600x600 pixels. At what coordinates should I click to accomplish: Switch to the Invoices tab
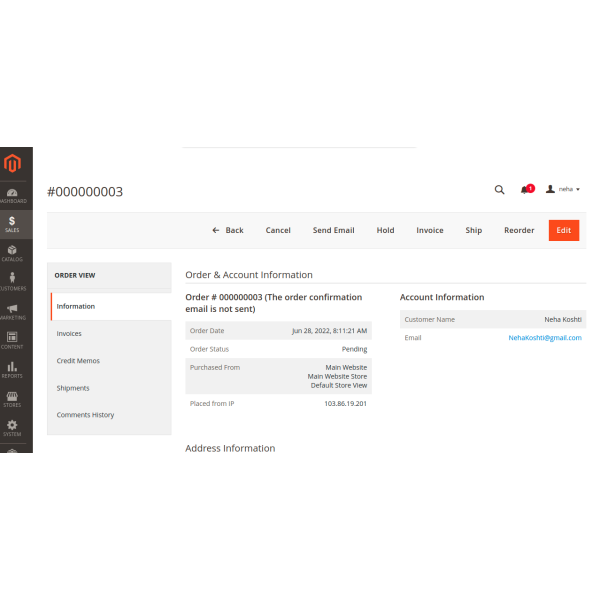(70, 334)
